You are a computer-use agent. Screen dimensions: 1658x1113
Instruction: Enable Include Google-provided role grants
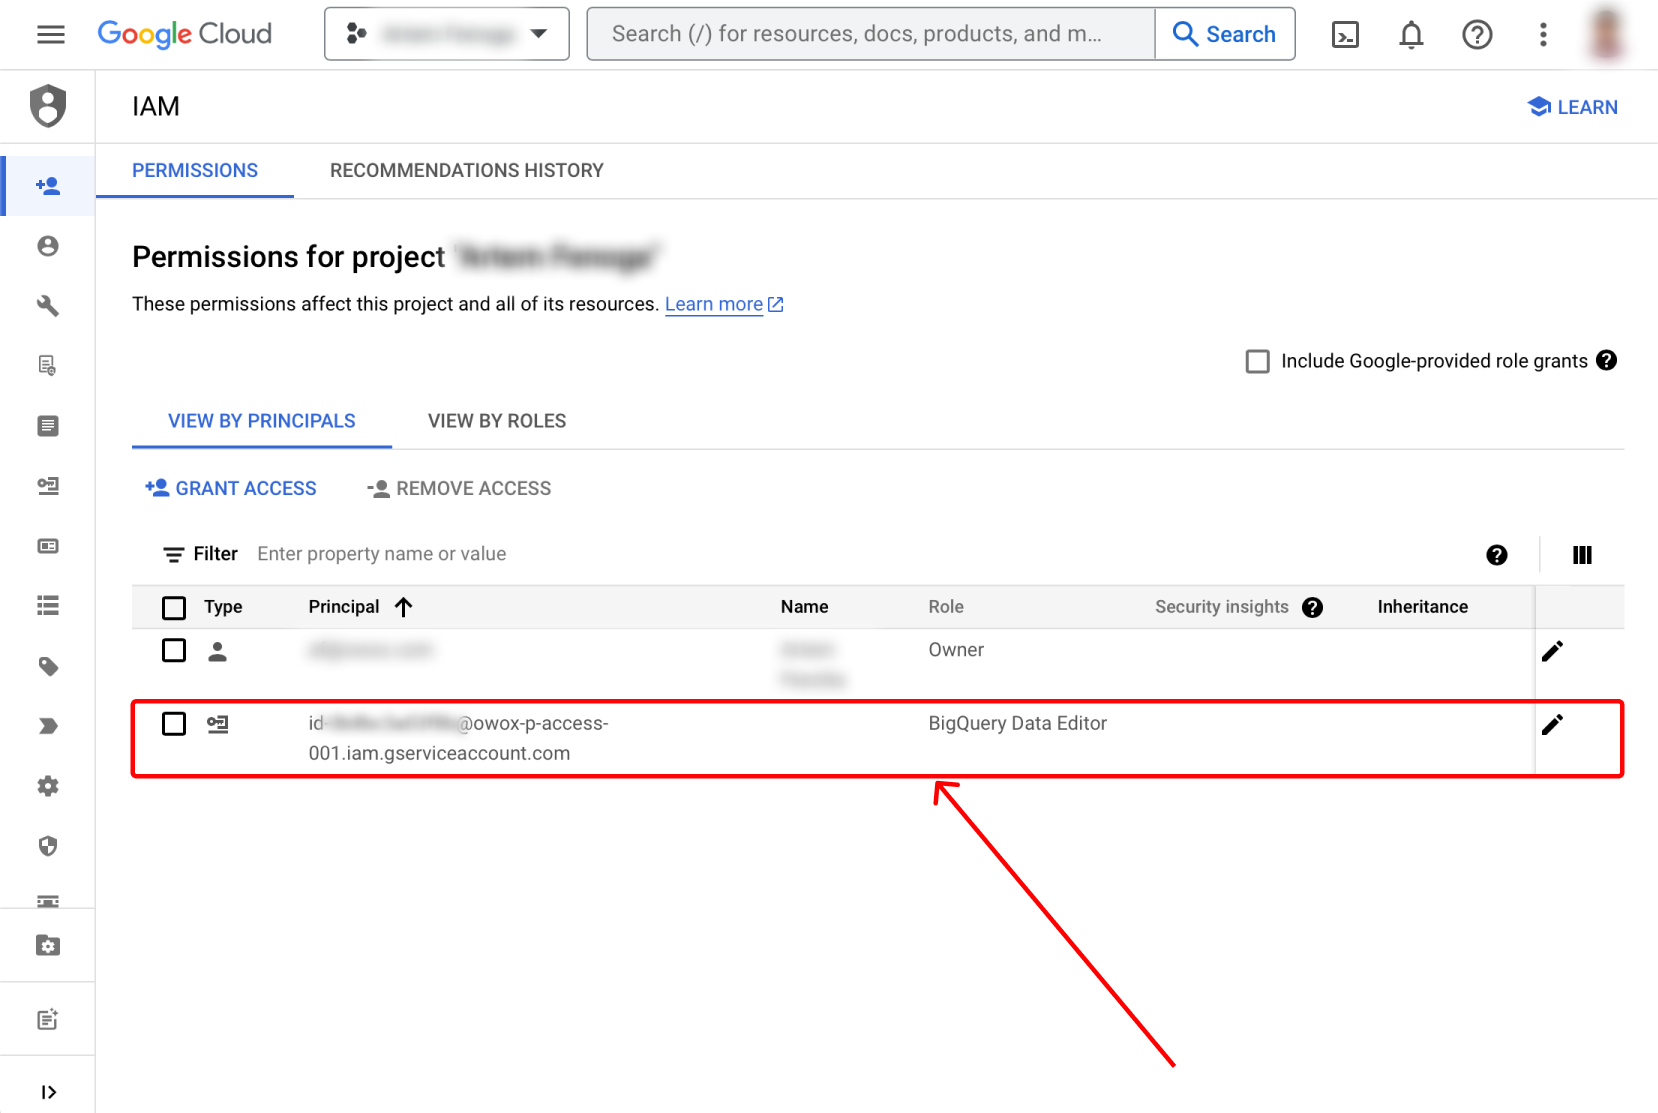pyautogui.click(x=1257, y=361)
